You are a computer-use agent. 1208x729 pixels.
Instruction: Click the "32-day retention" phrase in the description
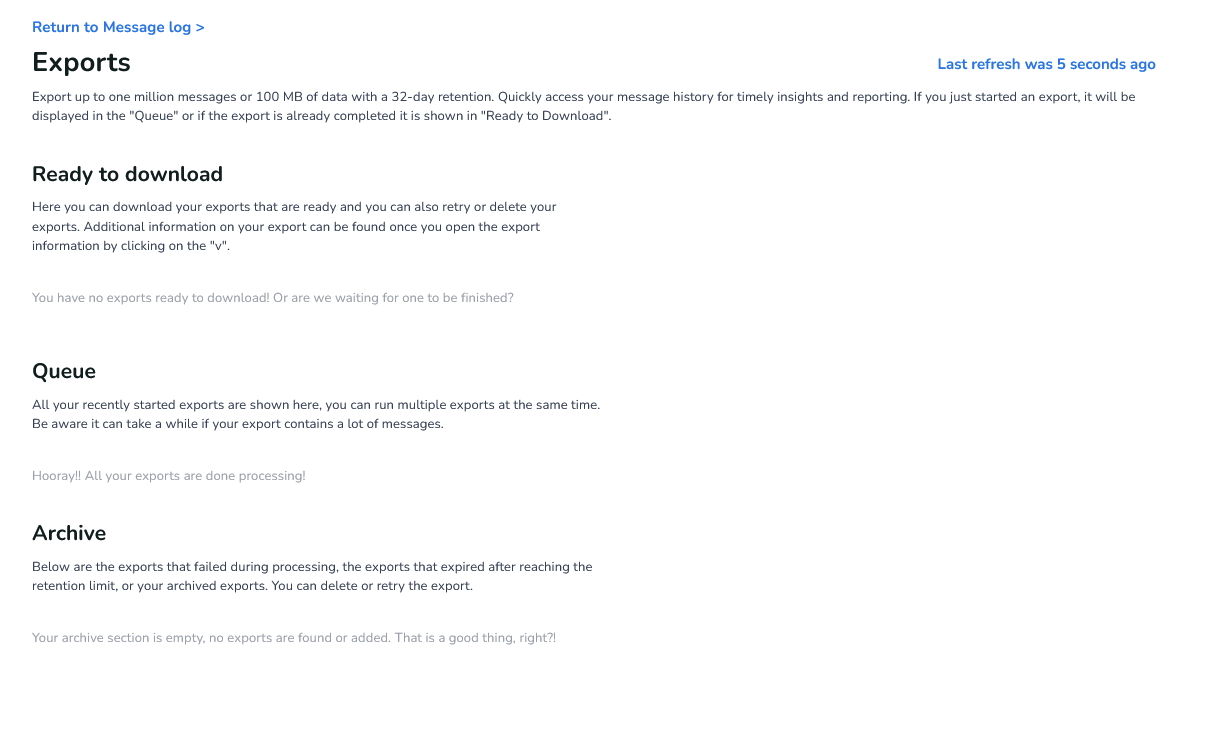pyautogui.click(x=441, y=97)
